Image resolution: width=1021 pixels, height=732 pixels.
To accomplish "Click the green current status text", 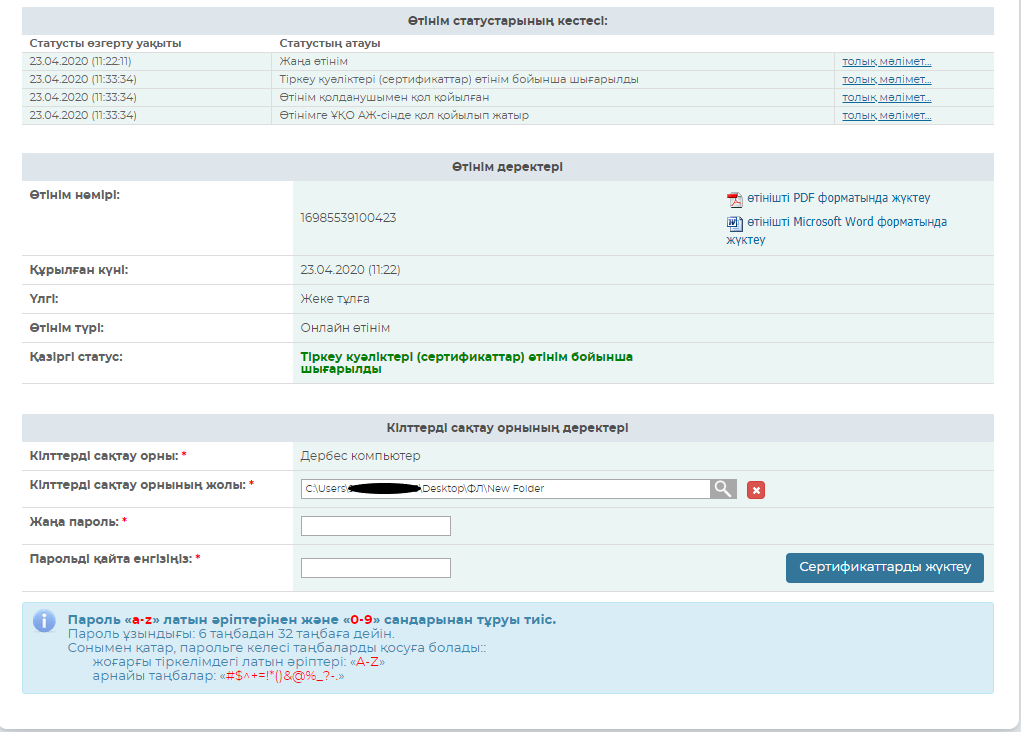I will pyautogui.click(x=466, y=363).
